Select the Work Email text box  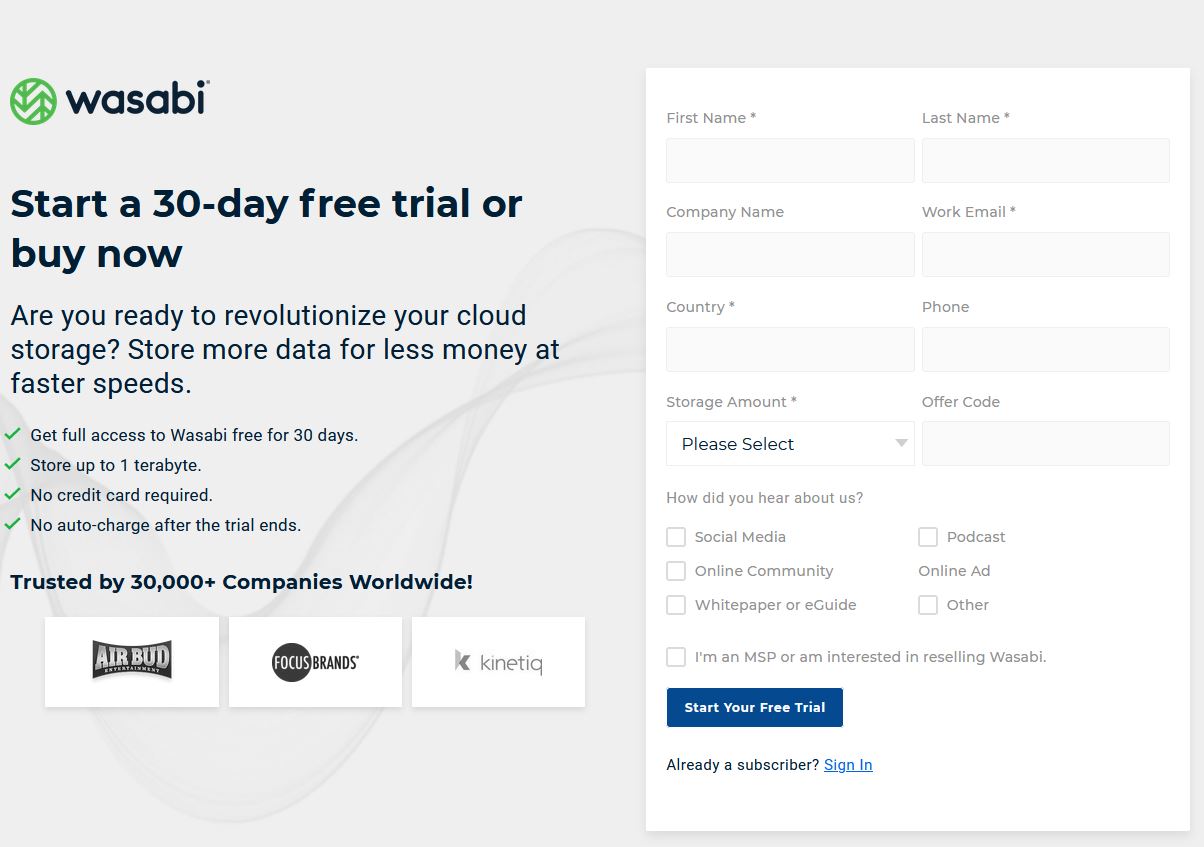1045,255
